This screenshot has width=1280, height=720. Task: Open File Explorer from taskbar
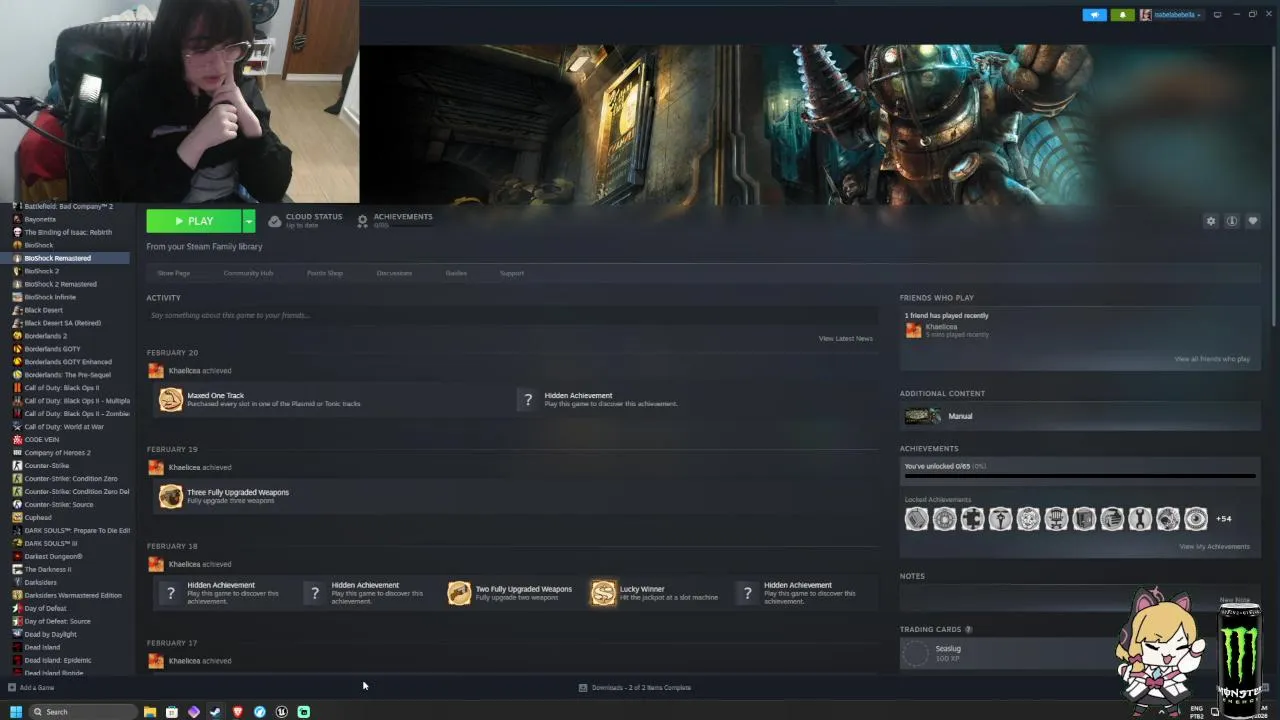point(150,712)
